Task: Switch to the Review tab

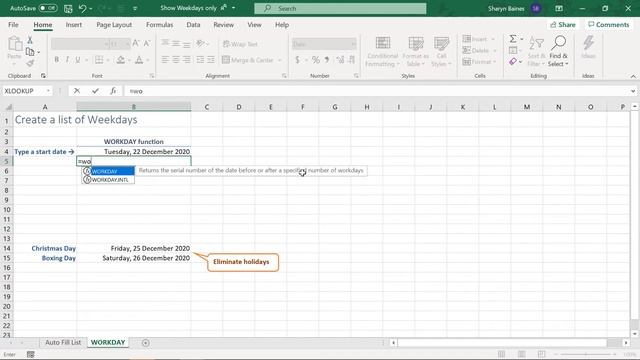Action: (x=224, y=25)
